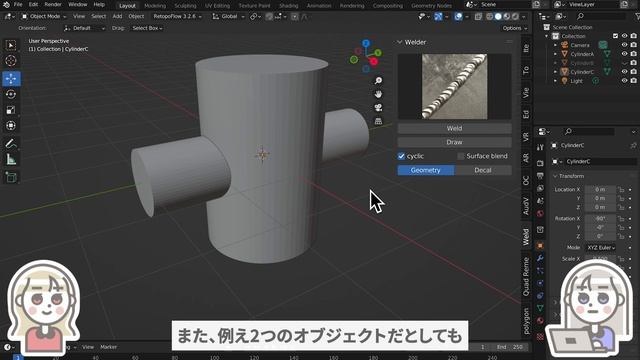Toggle camera view icon in viewport
Screen dimensions: 640x360
[x=378, y=108]
